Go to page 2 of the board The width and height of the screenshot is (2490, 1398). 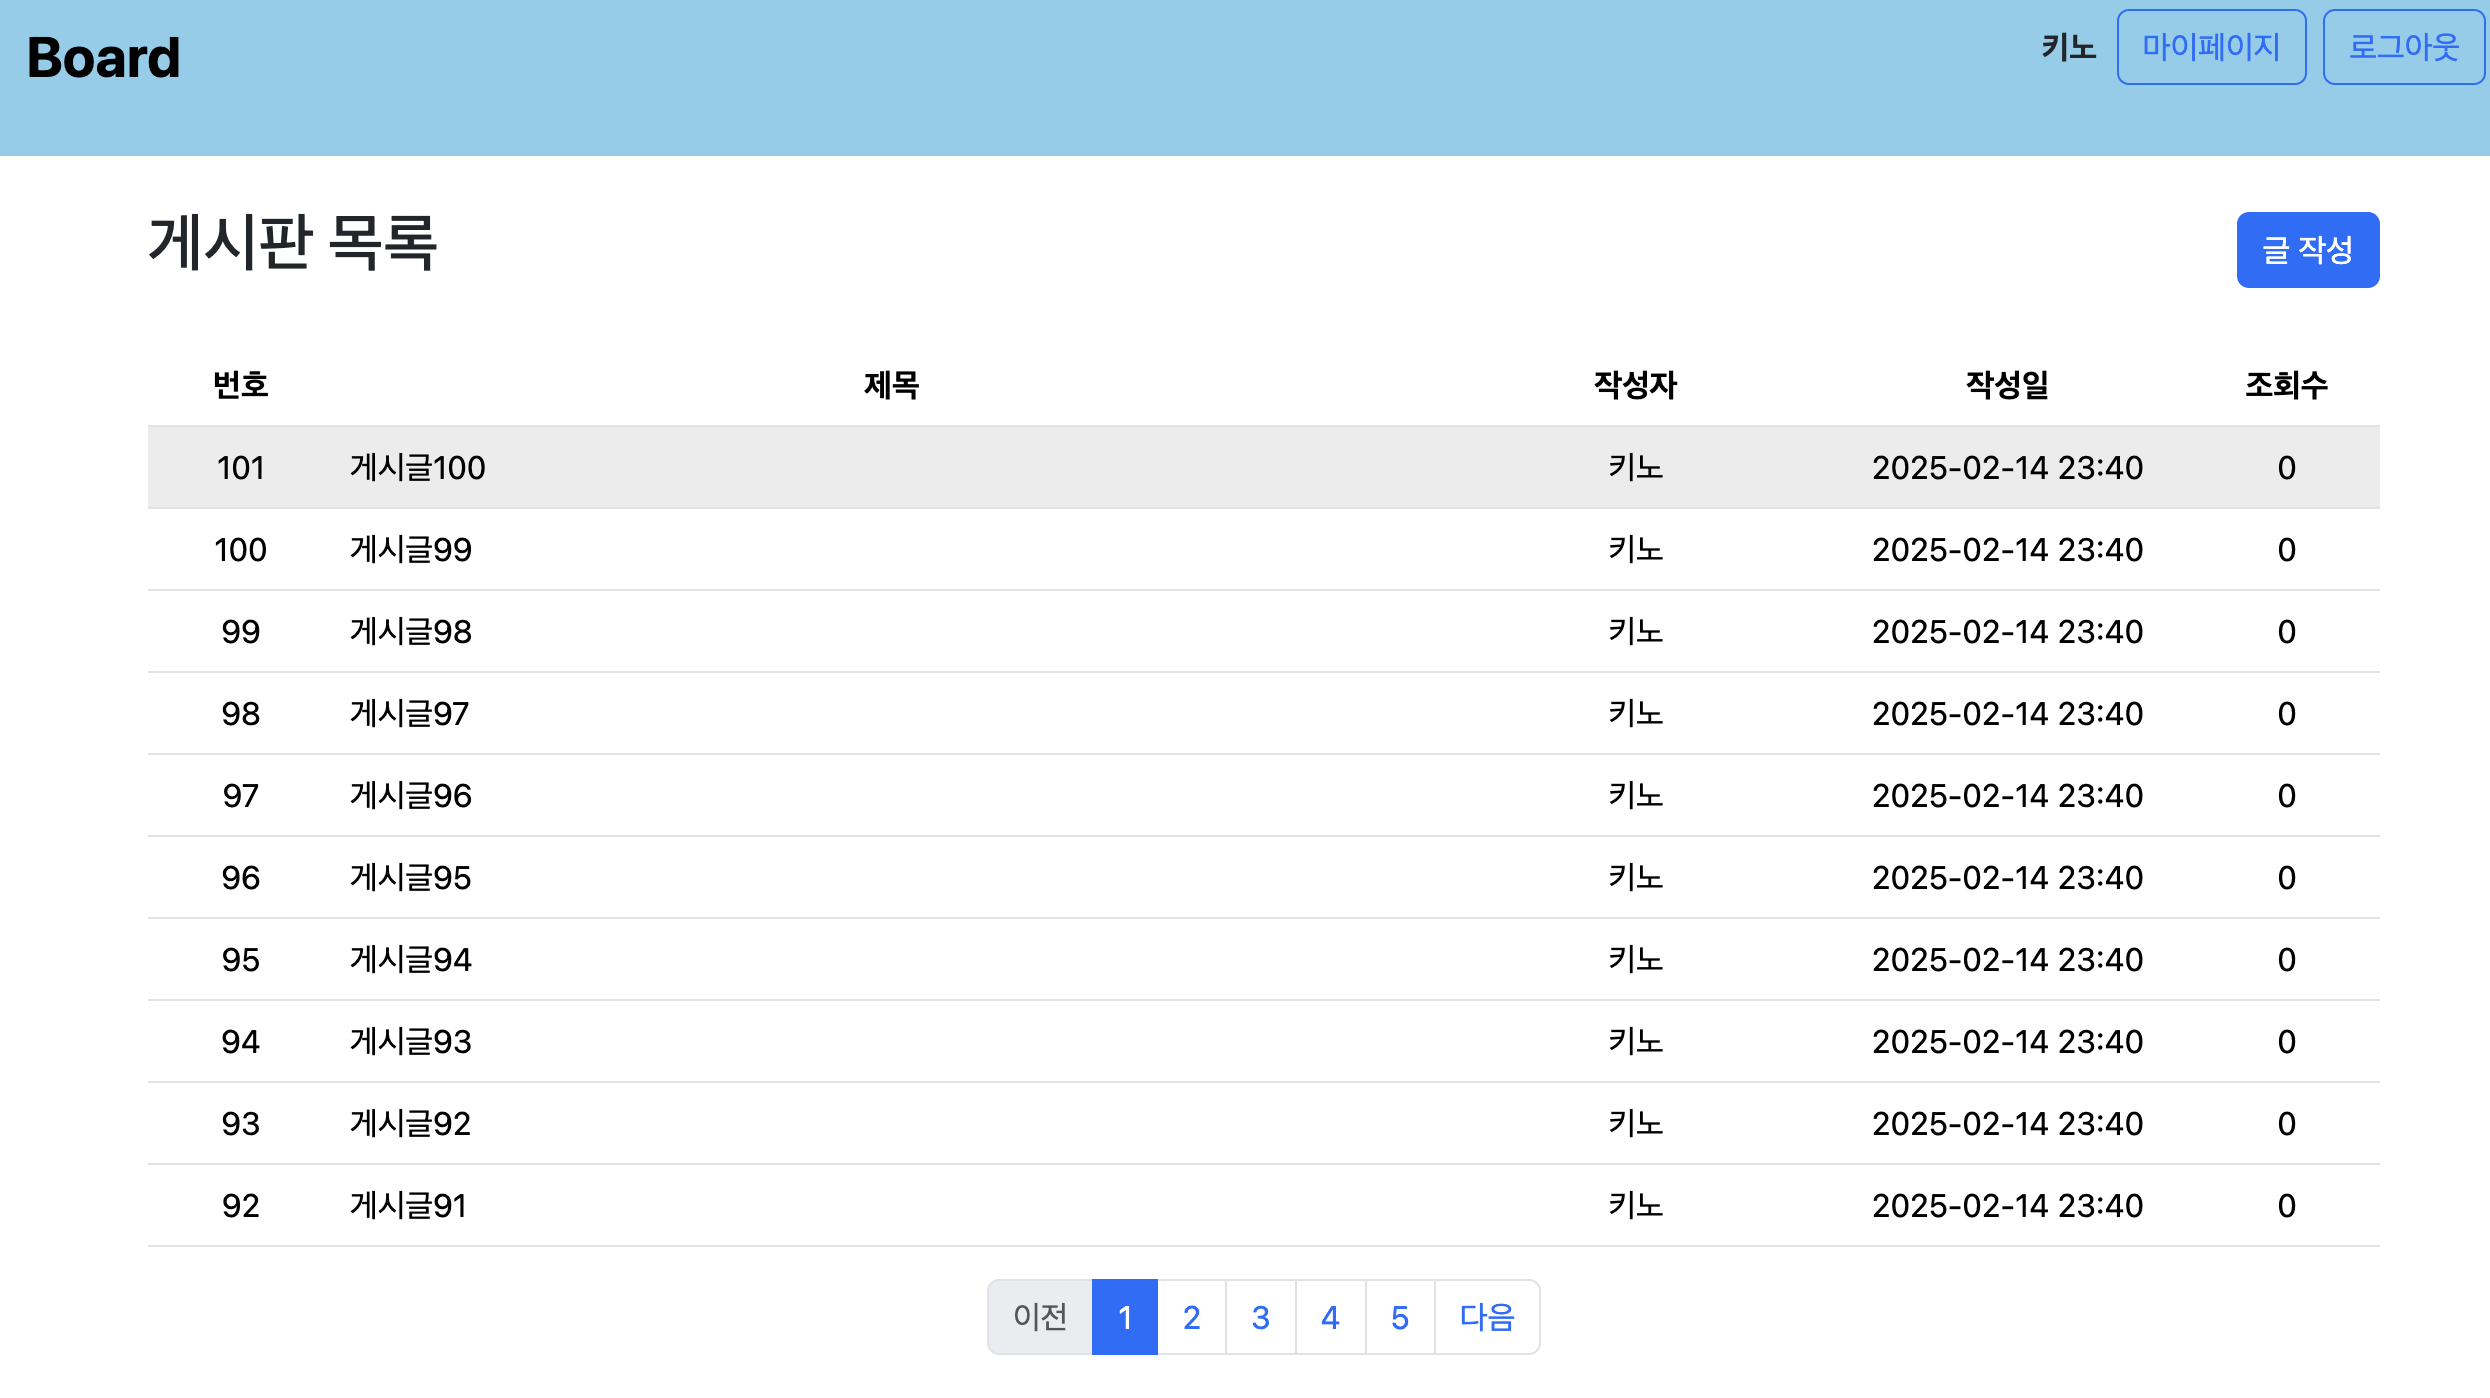[x=1191, y=1317]
